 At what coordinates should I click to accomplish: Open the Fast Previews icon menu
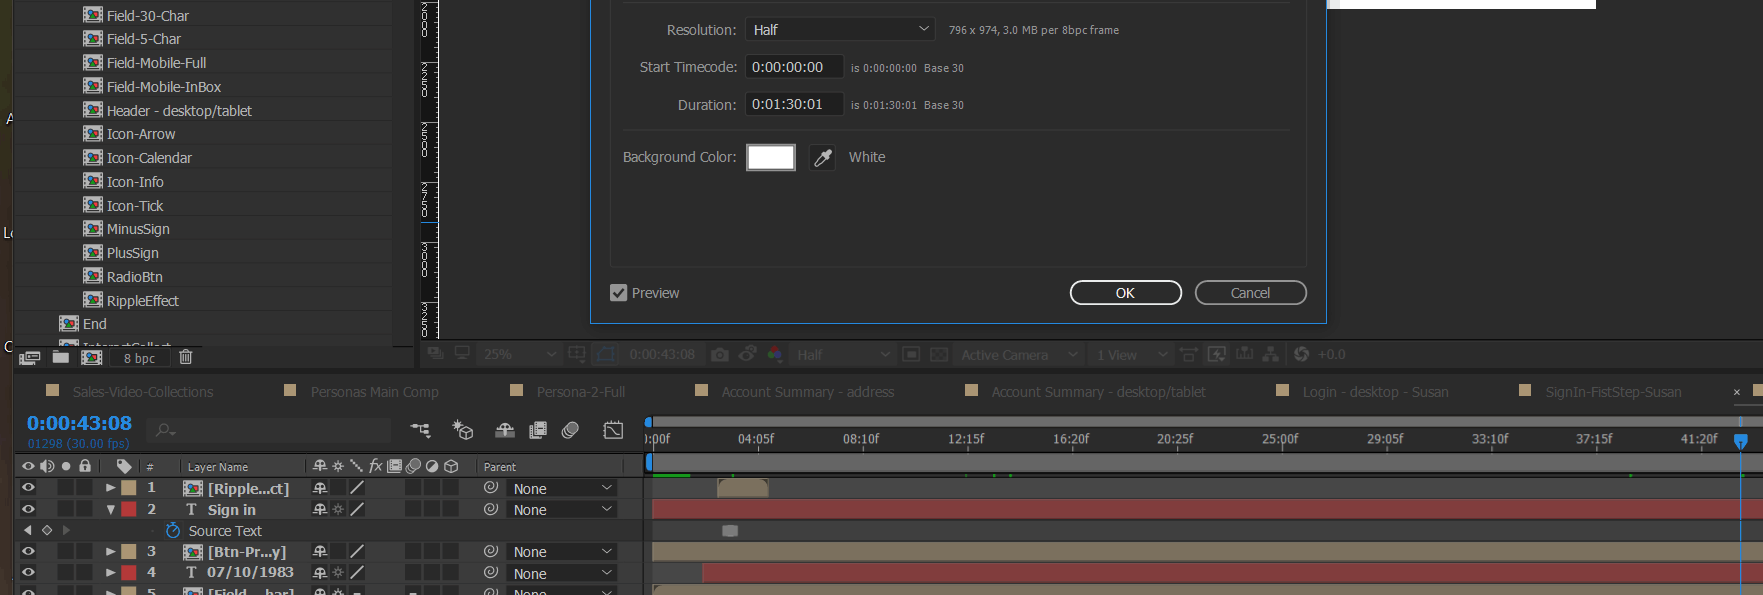pos(1217,354)
